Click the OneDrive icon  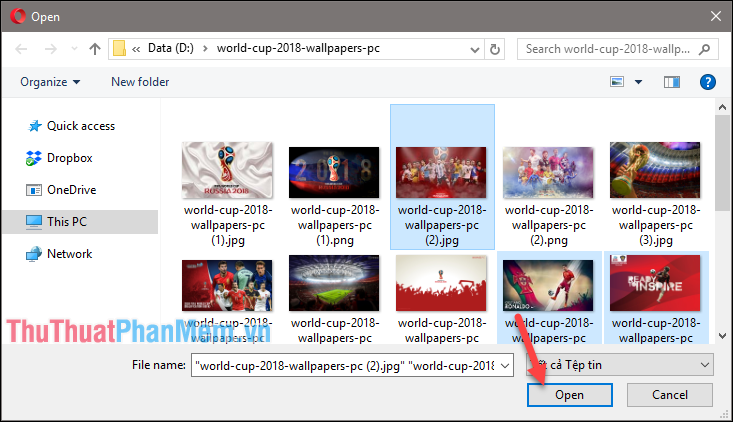[34, 190]
